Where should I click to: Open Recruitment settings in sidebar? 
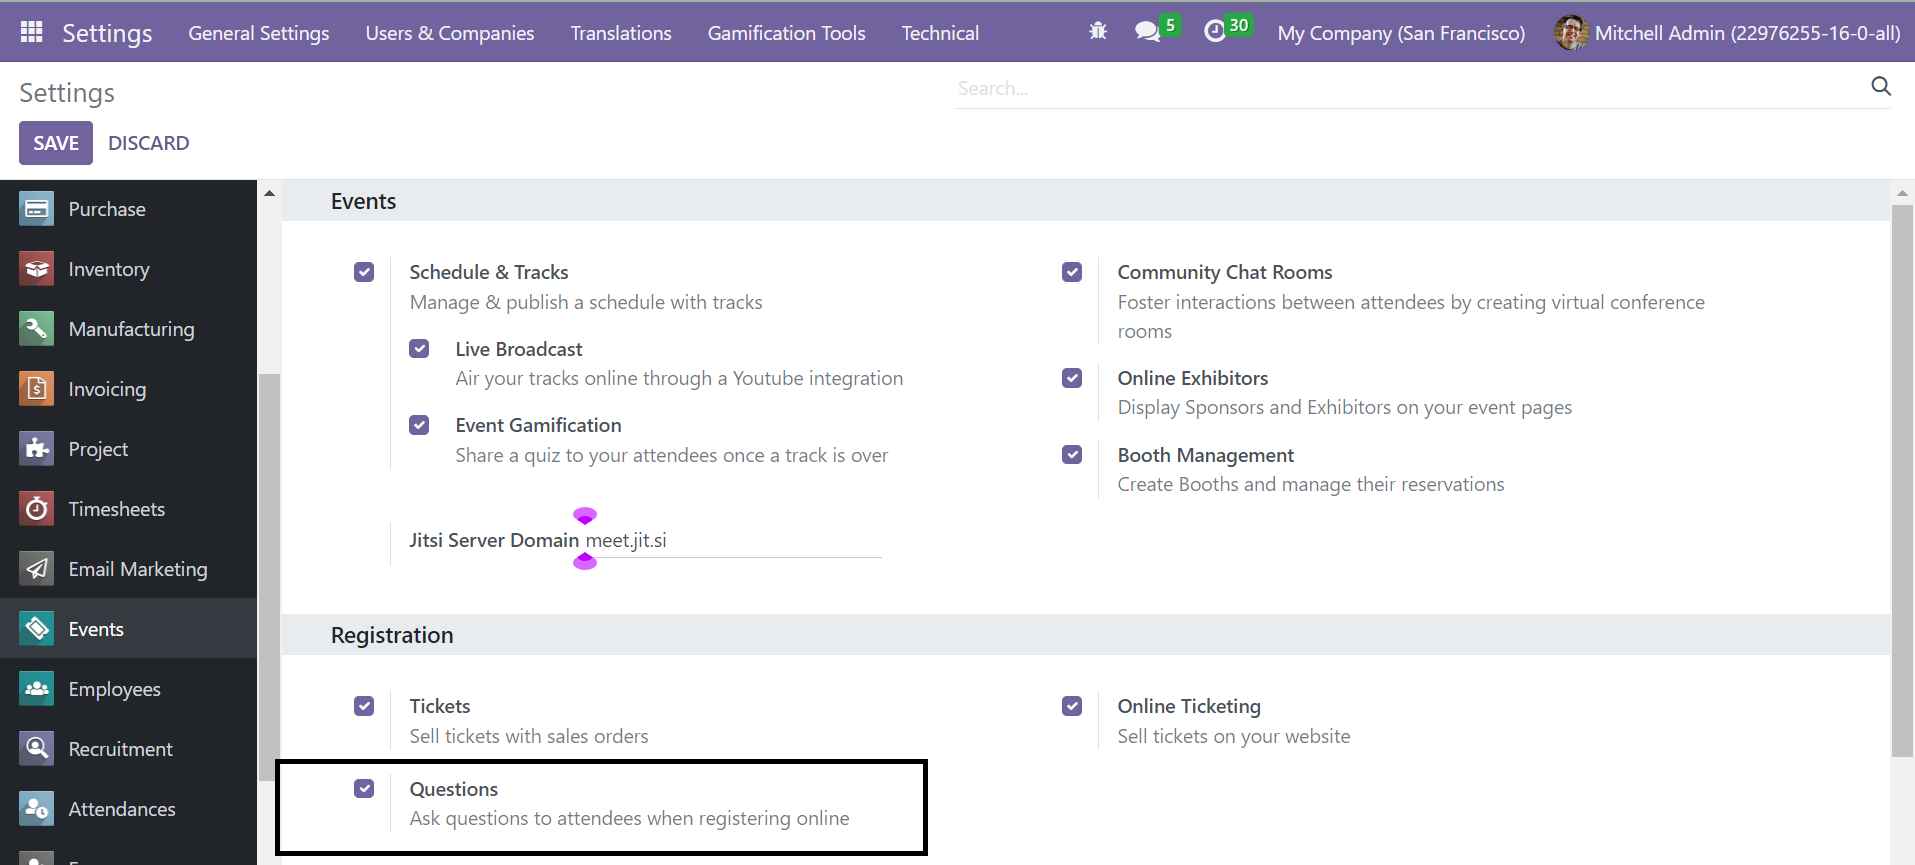pyautogui.click(x=128, y=749)
